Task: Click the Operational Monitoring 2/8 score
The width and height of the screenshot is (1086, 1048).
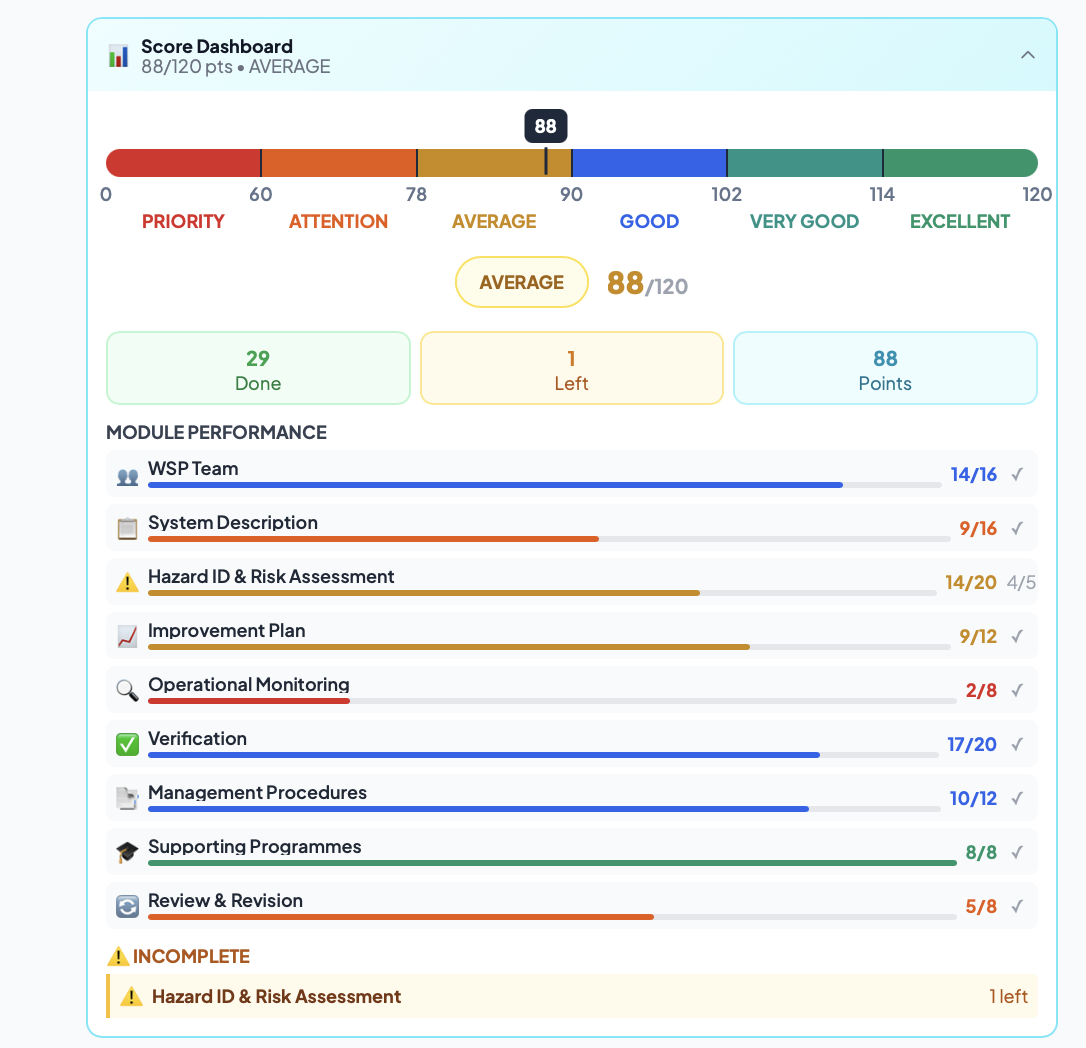Action: [981, 691]
